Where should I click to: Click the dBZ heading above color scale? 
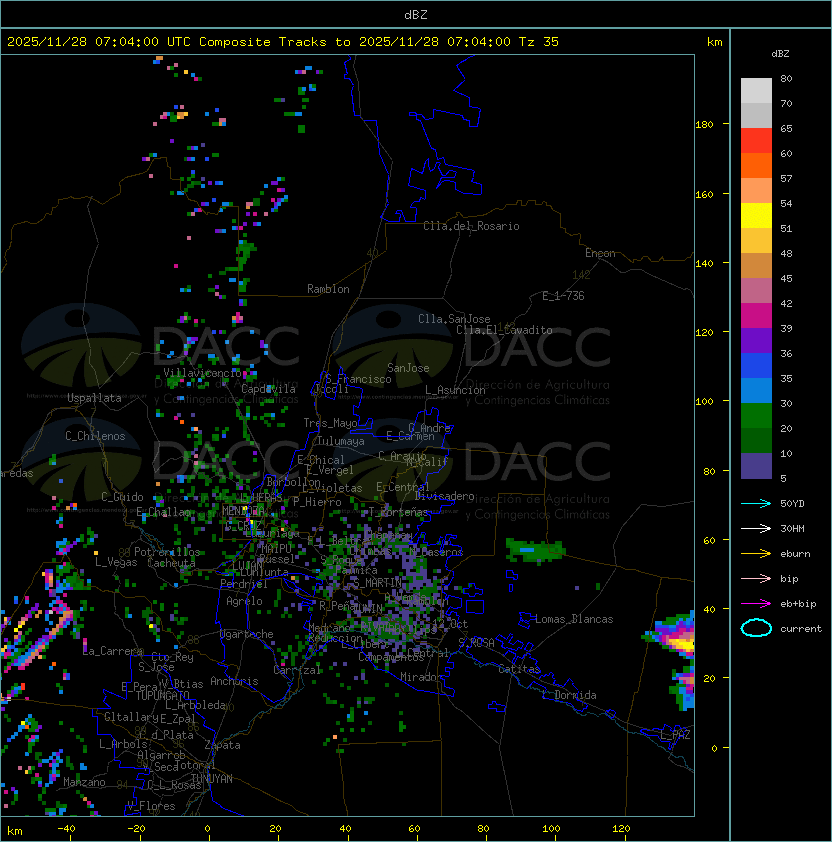click(x=780, y=54)
